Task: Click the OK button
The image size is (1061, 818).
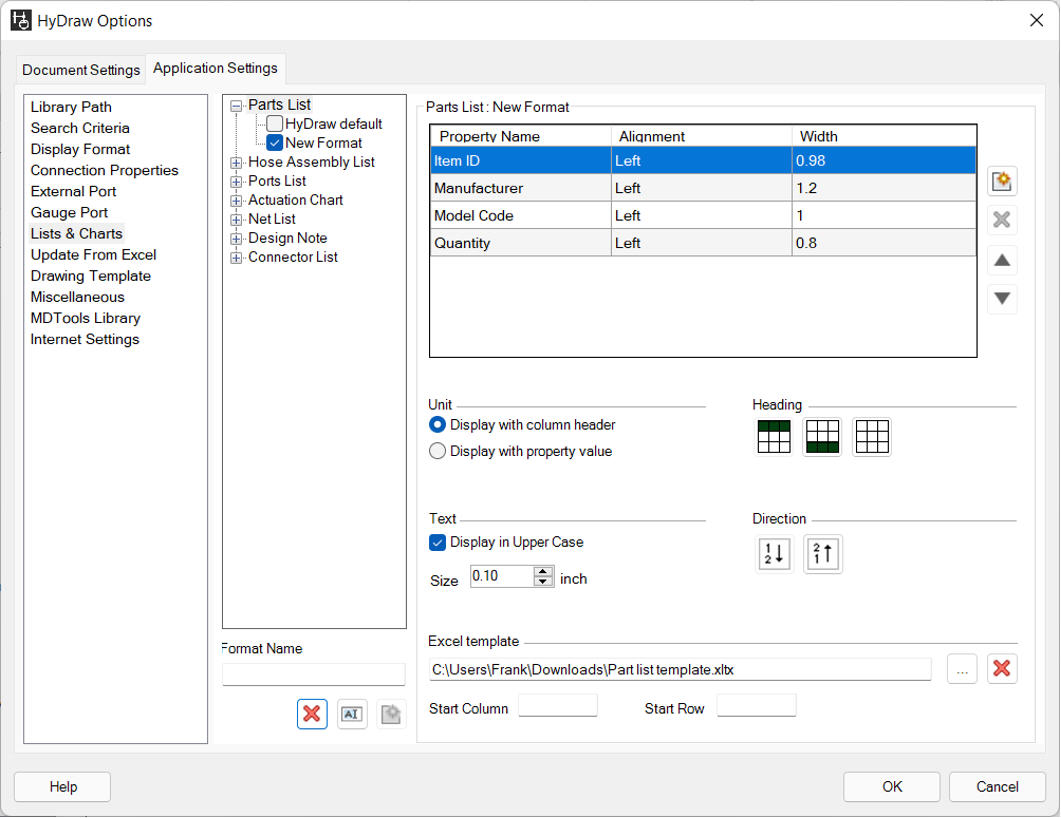Action: point(892,787)
